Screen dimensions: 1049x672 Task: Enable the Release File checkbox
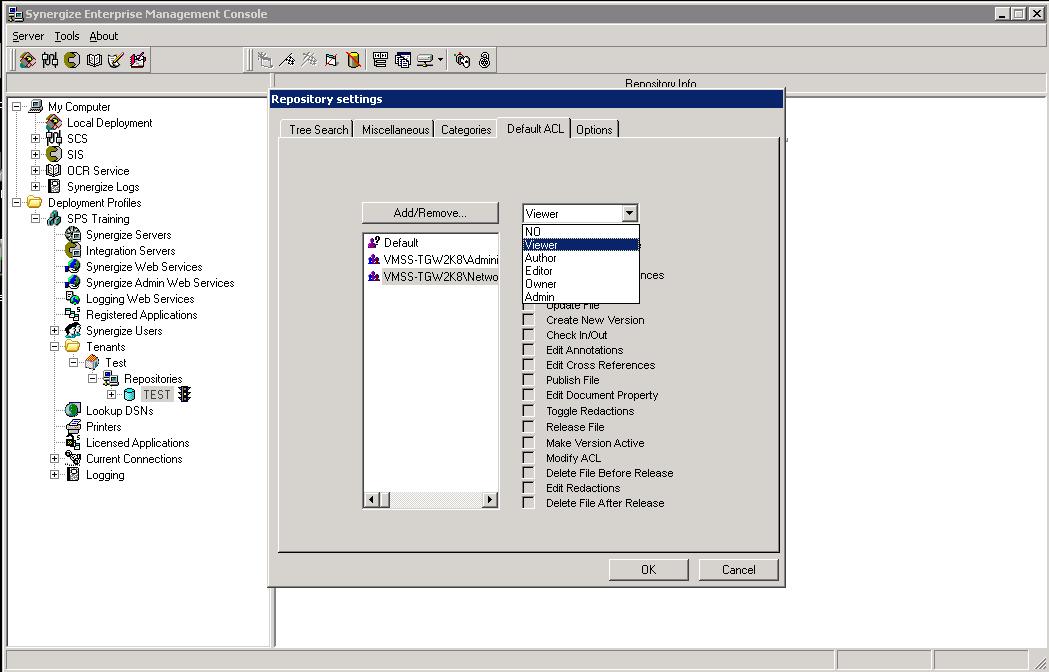click(529, 427)
